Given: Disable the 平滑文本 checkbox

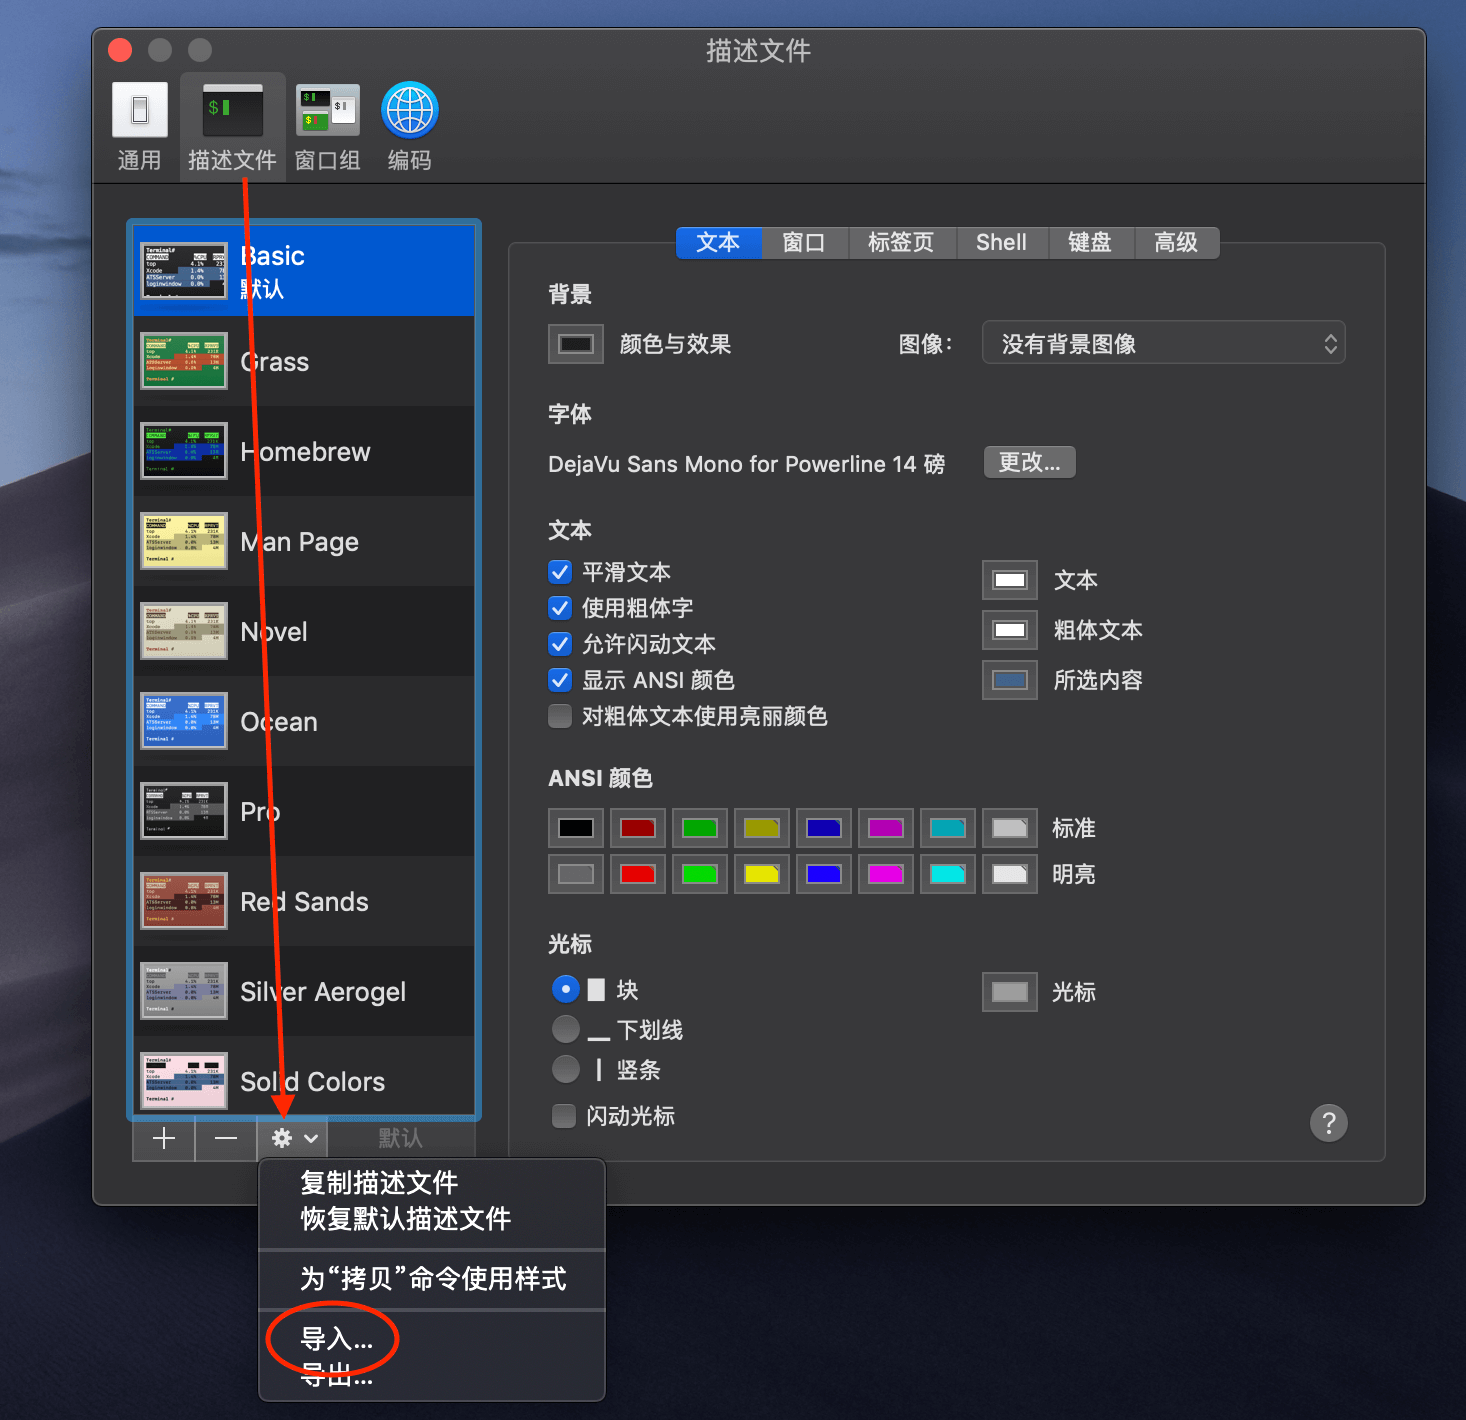Looking at the screenshot, I should pyautogui.click(x=560, y=572).
